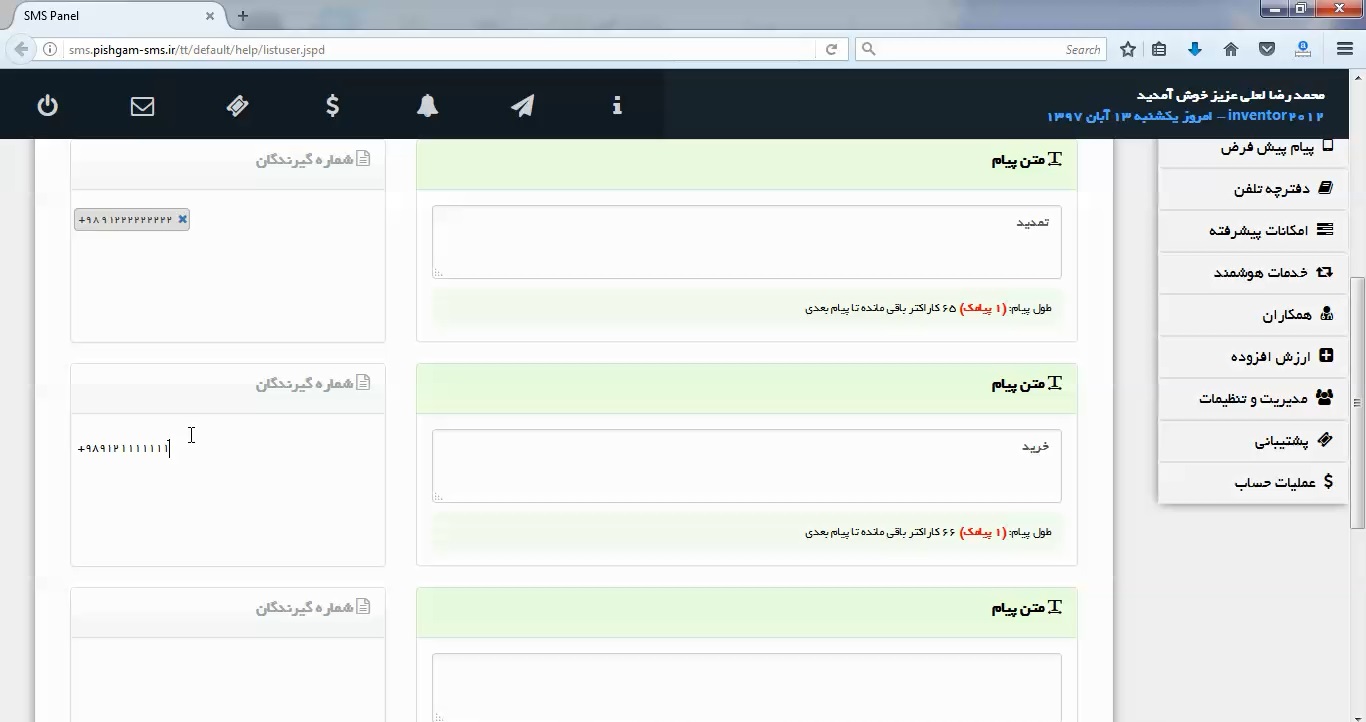Screen dimensions: 1366x722
Task: Click resize grip of تمدید text box
Action: point(438,272)
